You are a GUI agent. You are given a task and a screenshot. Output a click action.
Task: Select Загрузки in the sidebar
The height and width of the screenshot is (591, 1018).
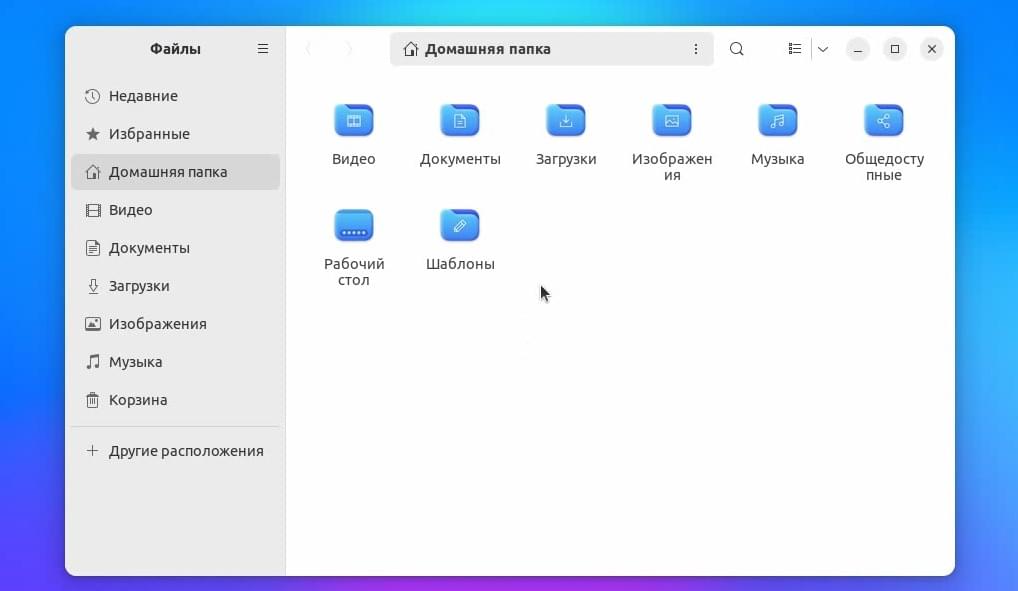175,286
